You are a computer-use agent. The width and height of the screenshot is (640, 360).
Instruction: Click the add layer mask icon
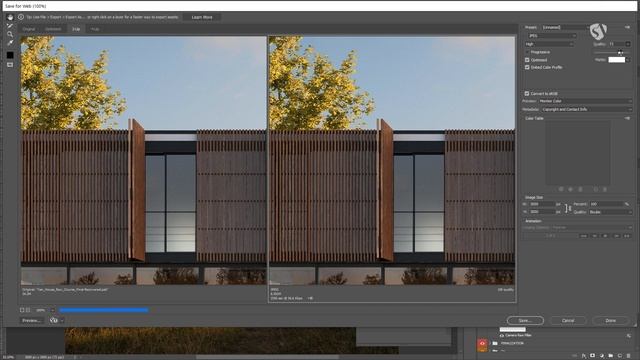[x=593, y=356]
